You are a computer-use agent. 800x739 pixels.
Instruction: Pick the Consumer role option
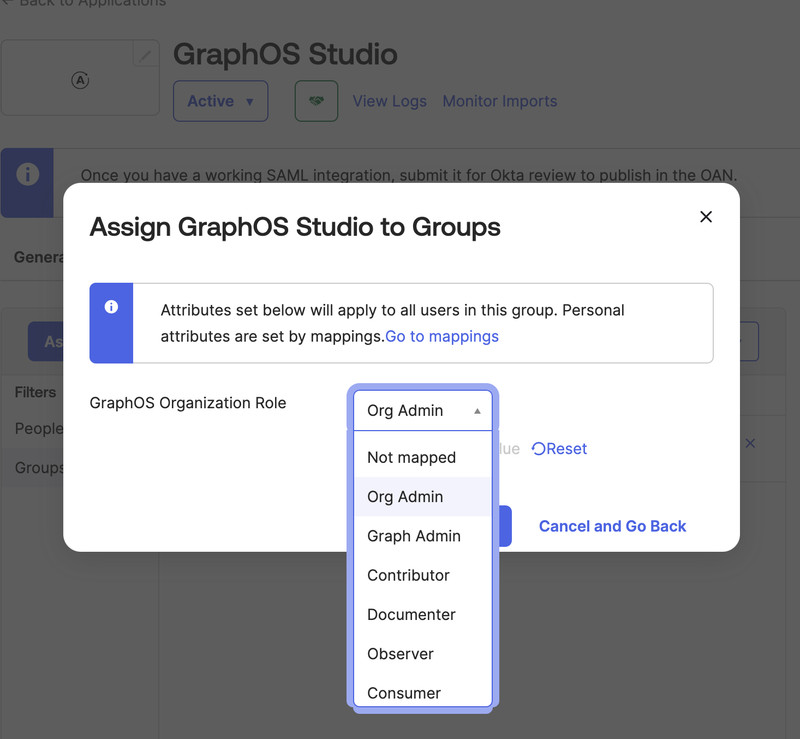[x=422, y=693]
